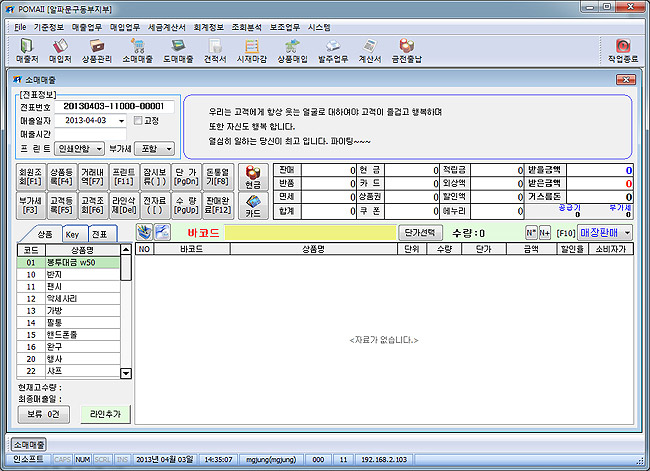Open the 매장판매 sale type dropdown
650x471 pixels.
[x=605, y=233]
